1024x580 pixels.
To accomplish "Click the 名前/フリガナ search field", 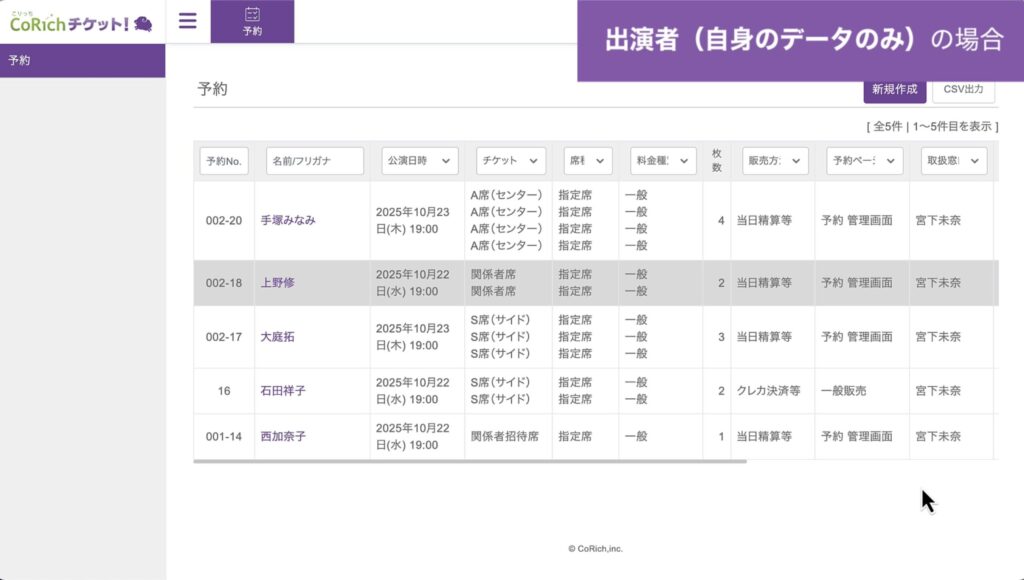I will pyautogui.click(x=315, y=161).
